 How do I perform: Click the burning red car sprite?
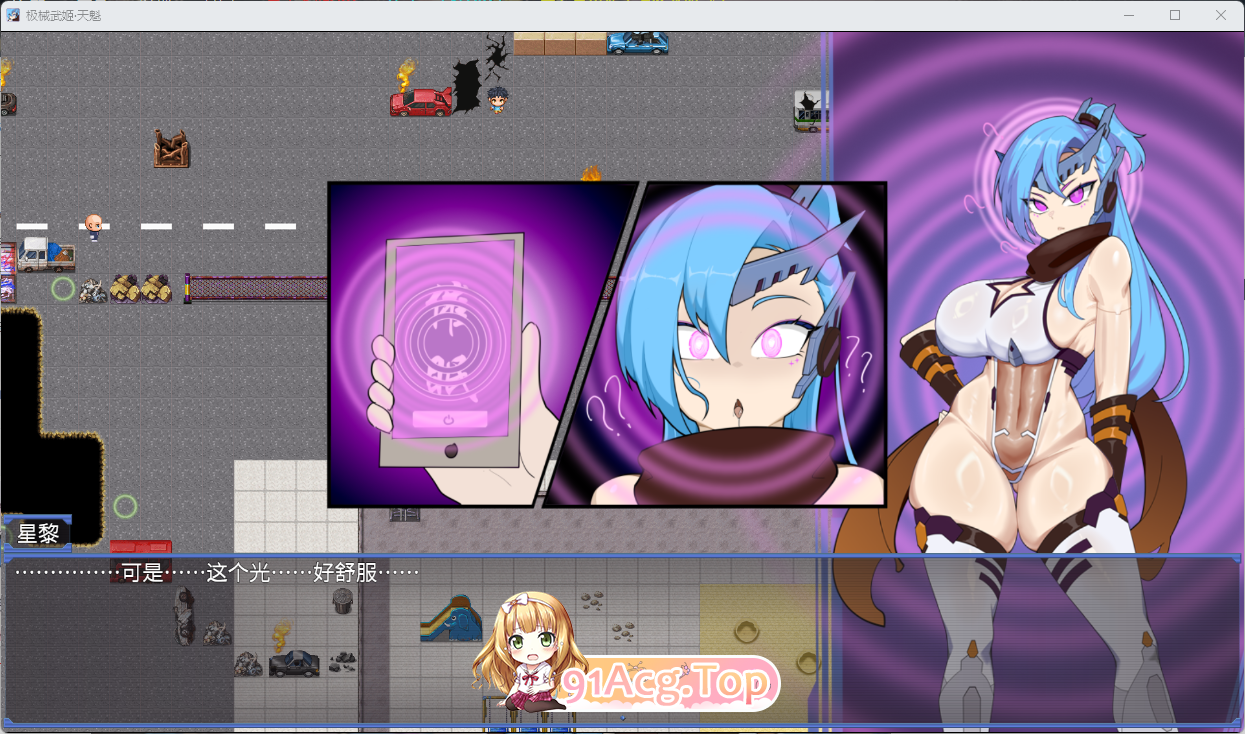(x=421, y=101)
